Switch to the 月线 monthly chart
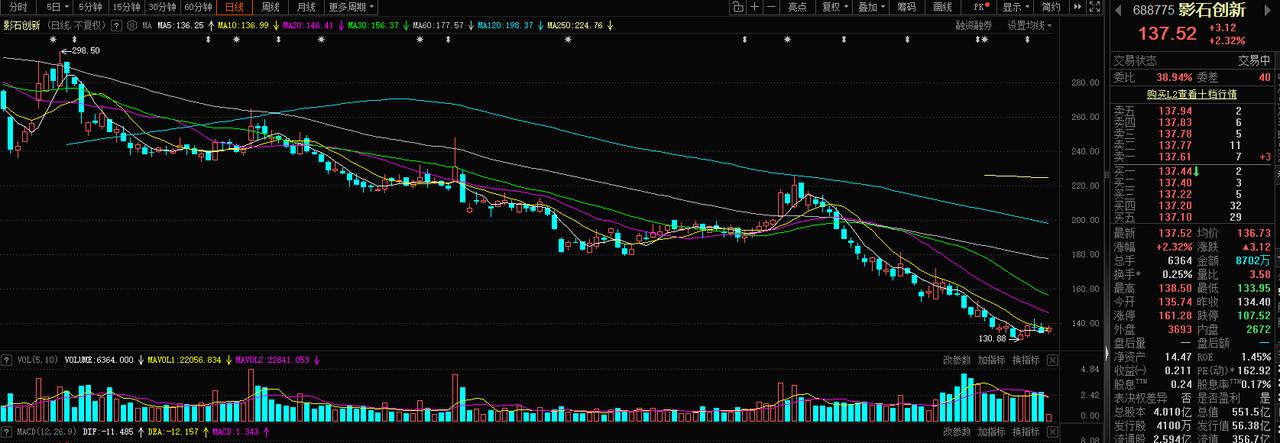This screenshot has height=443, width=1280. pos(306,7)
